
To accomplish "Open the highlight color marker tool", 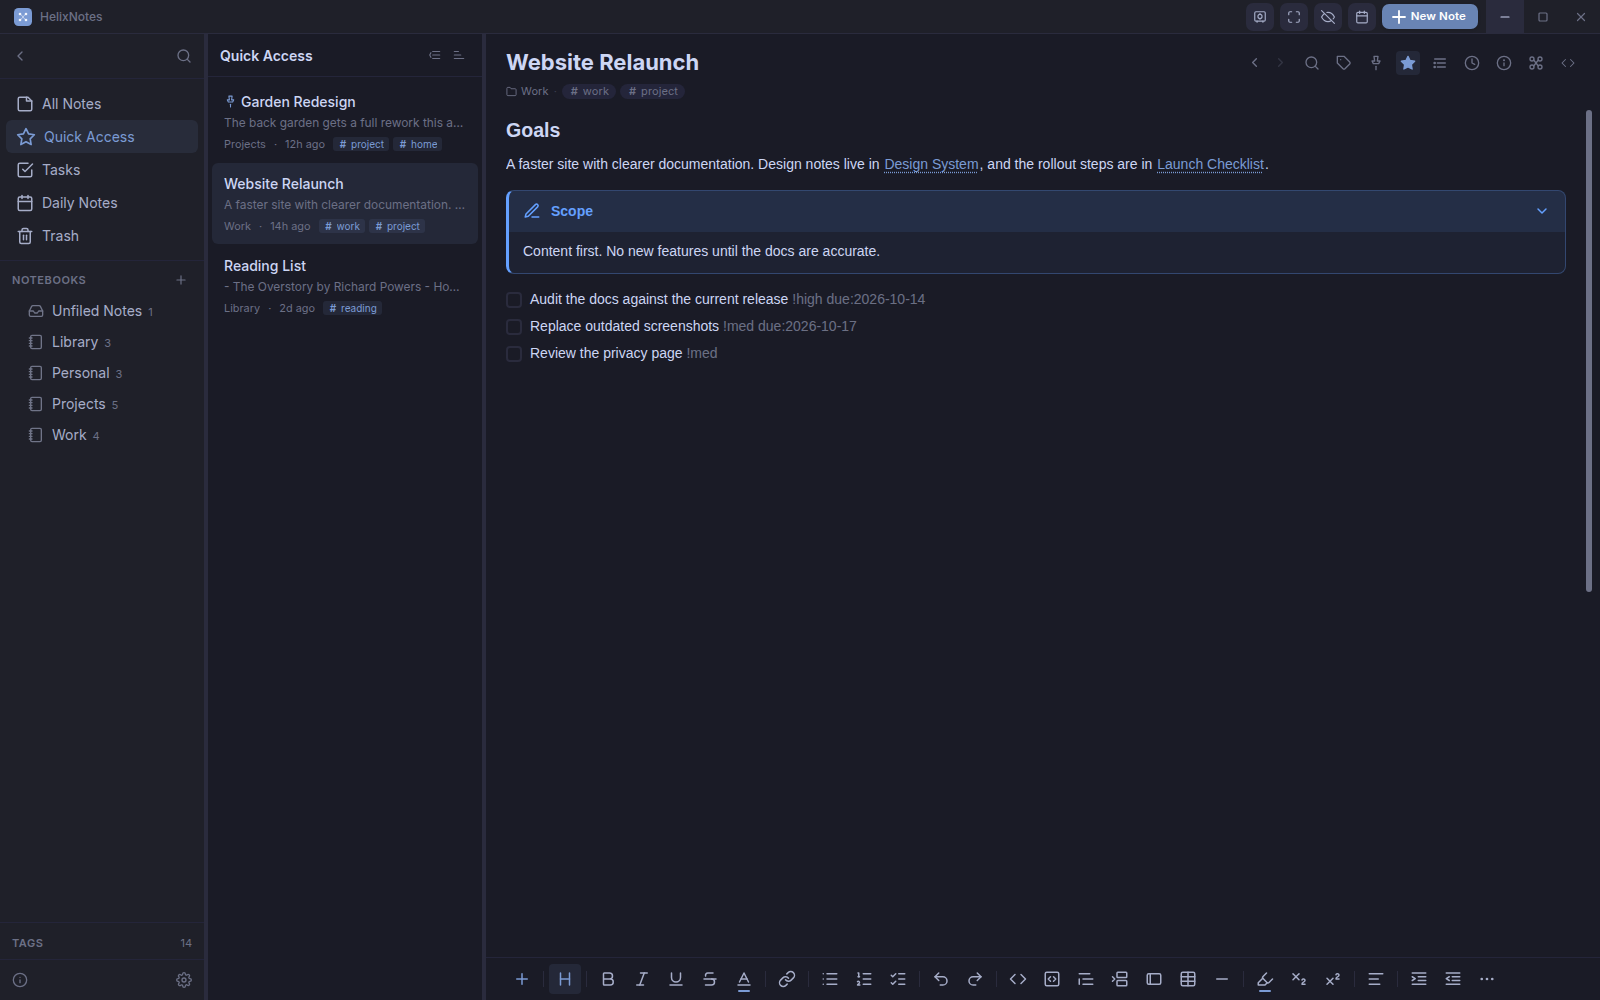I will [1265, 979].
